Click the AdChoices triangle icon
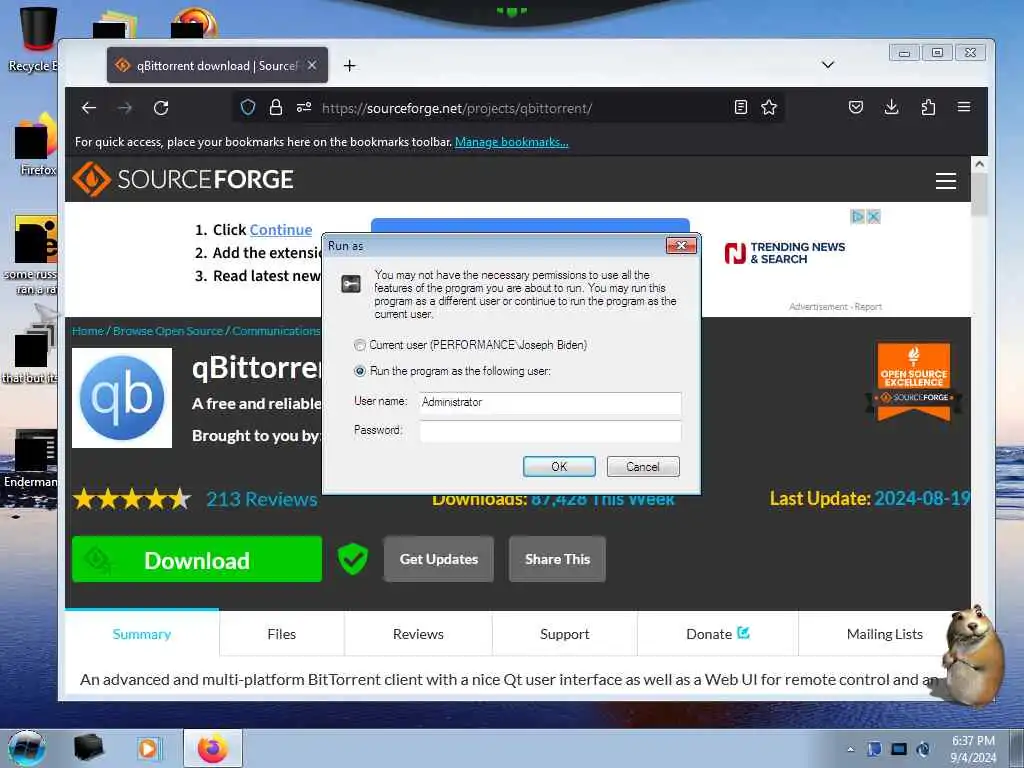This screenshot has height=768, width=1024. tap(857, 216)
